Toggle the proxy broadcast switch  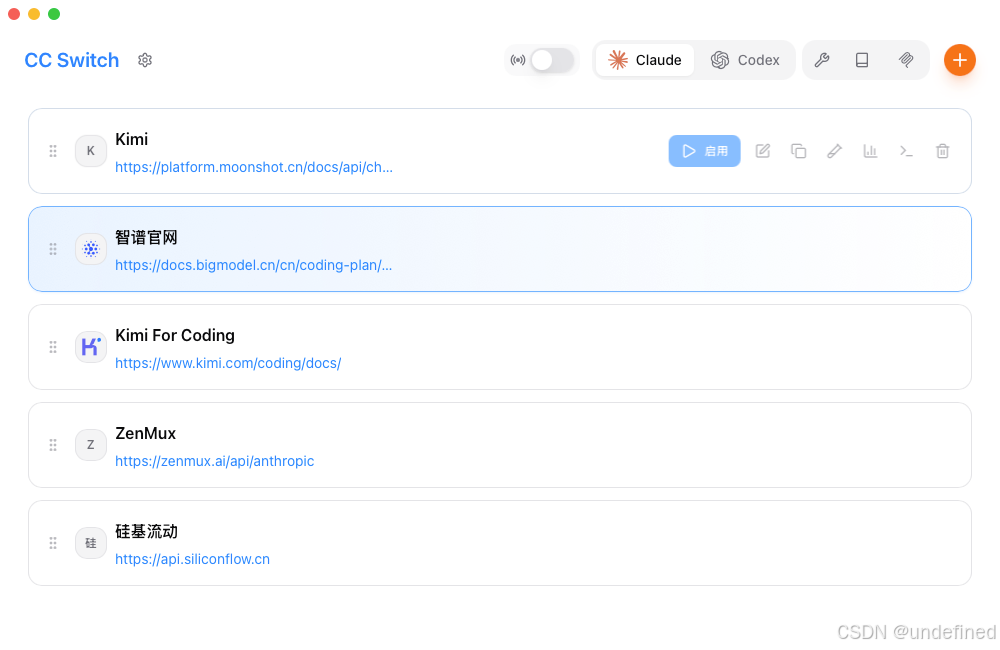(552, 61)
